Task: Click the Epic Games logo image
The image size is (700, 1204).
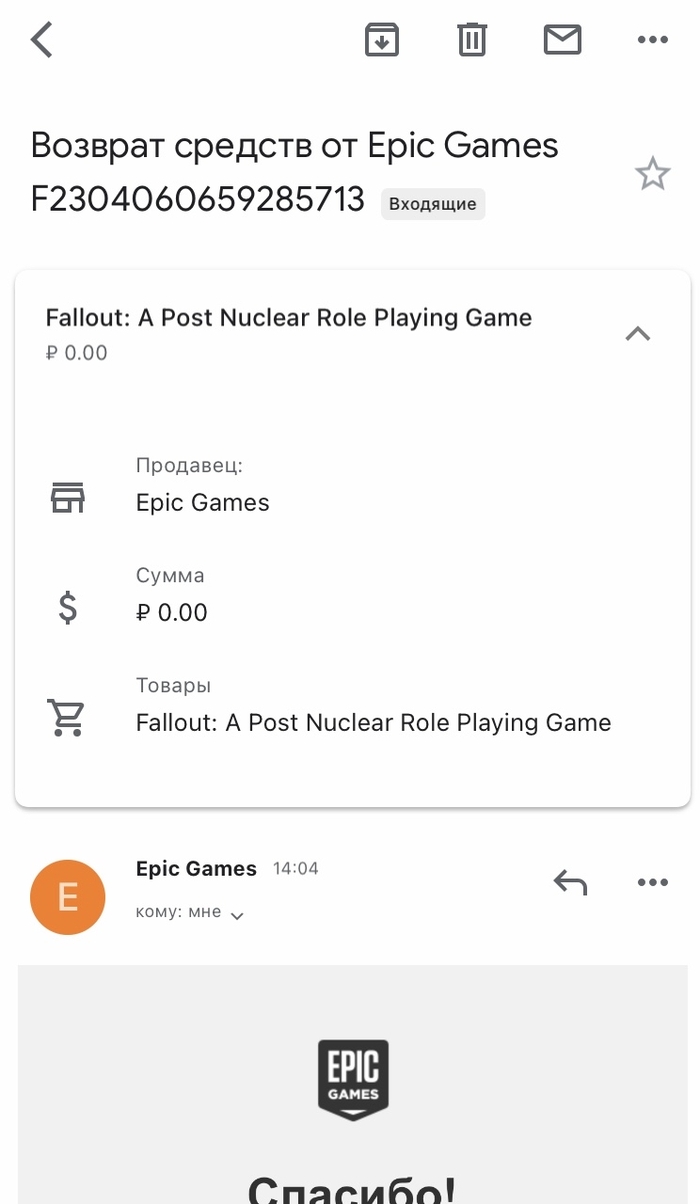Action: 353,1079
